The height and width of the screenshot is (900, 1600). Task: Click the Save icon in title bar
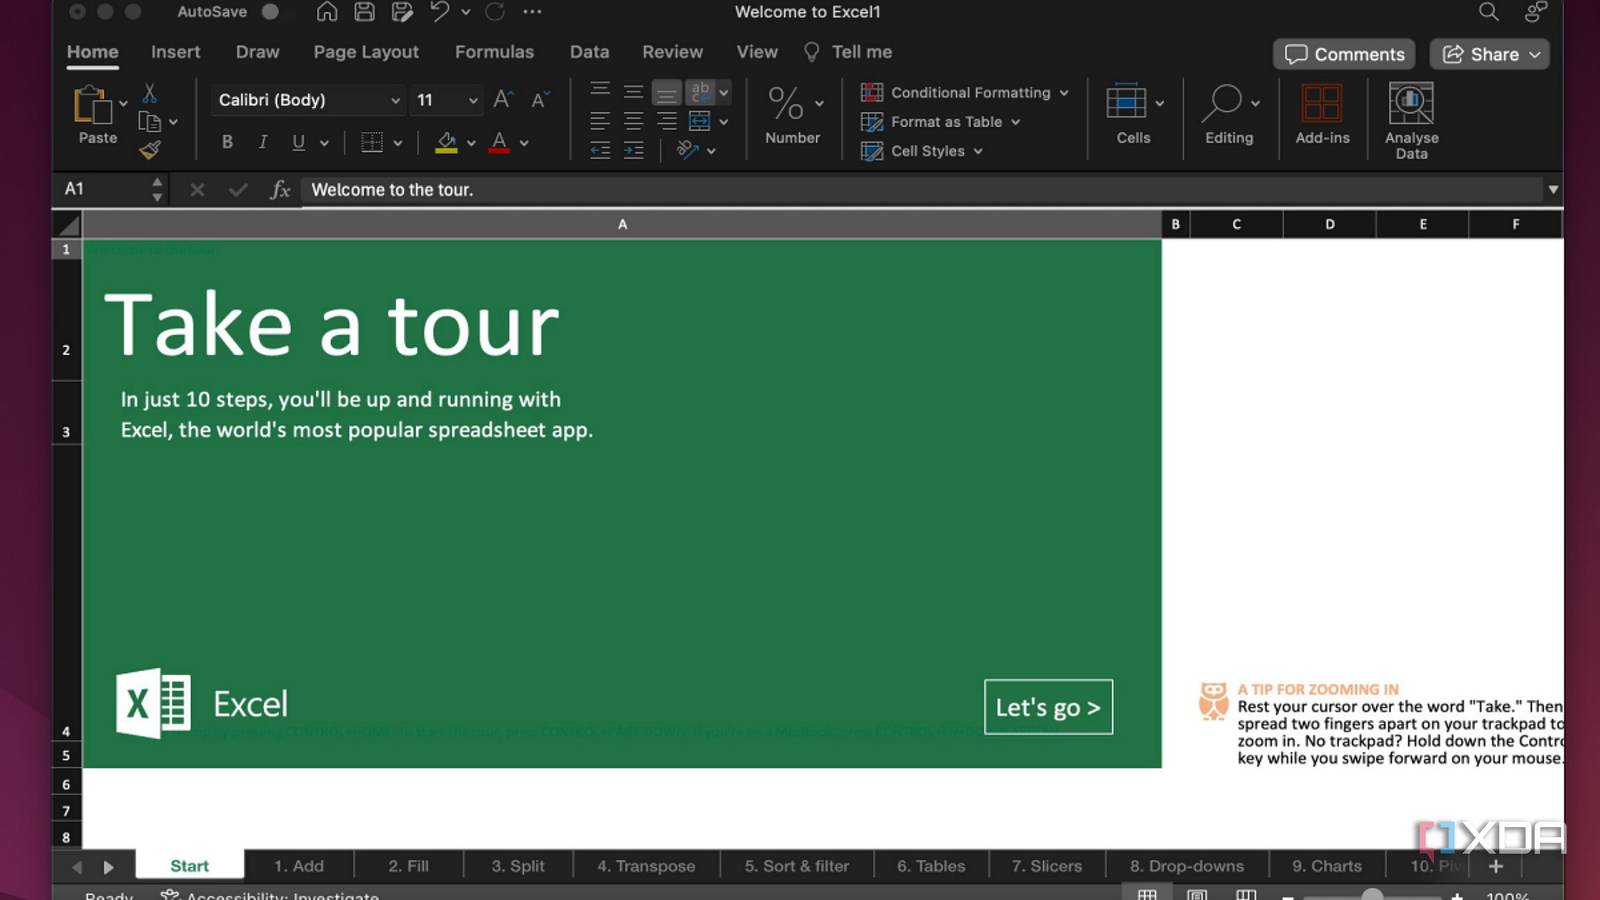(x=364, y=12)
